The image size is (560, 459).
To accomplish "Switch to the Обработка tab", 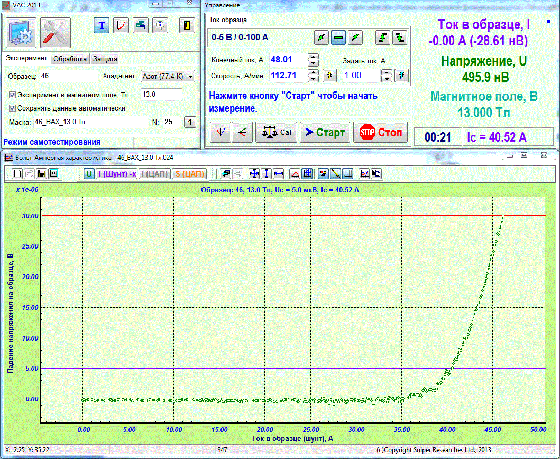I will pos(70,59).
